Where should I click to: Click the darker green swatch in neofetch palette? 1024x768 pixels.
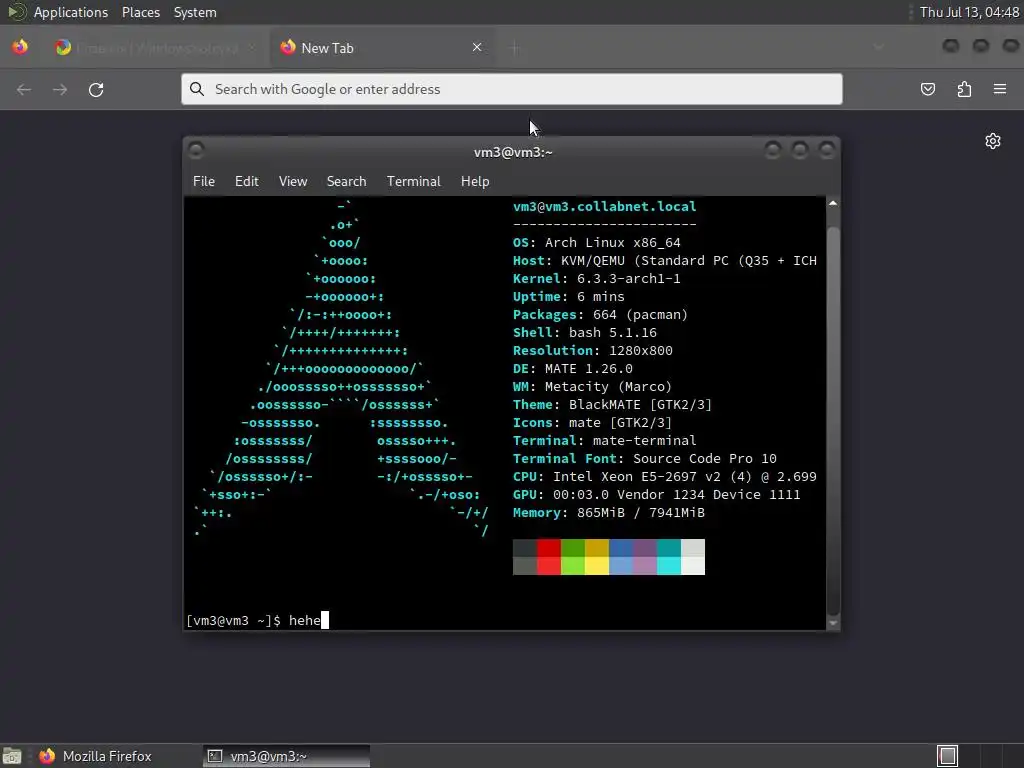573,548
